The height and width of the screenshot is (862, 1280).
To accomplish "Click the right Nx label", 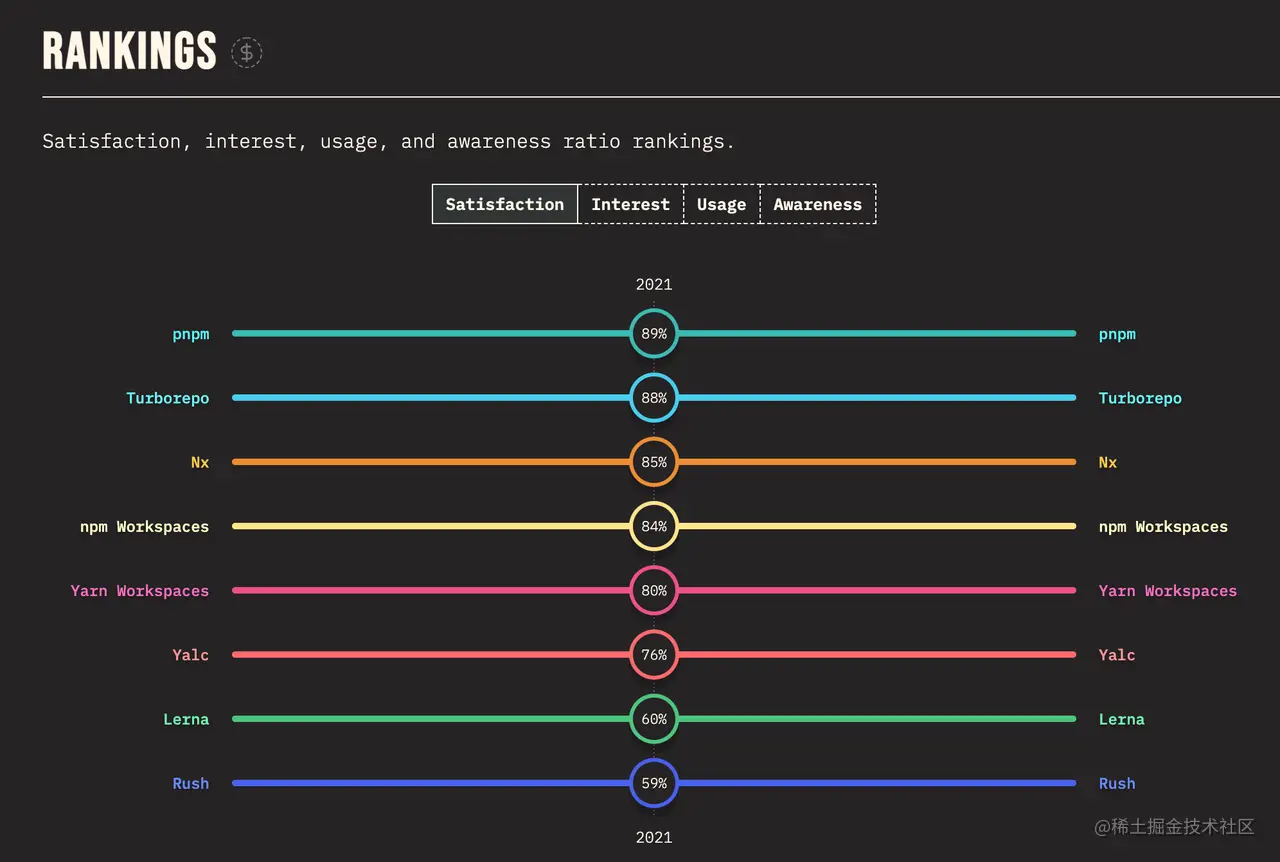I will click(x=1108, y=462).
